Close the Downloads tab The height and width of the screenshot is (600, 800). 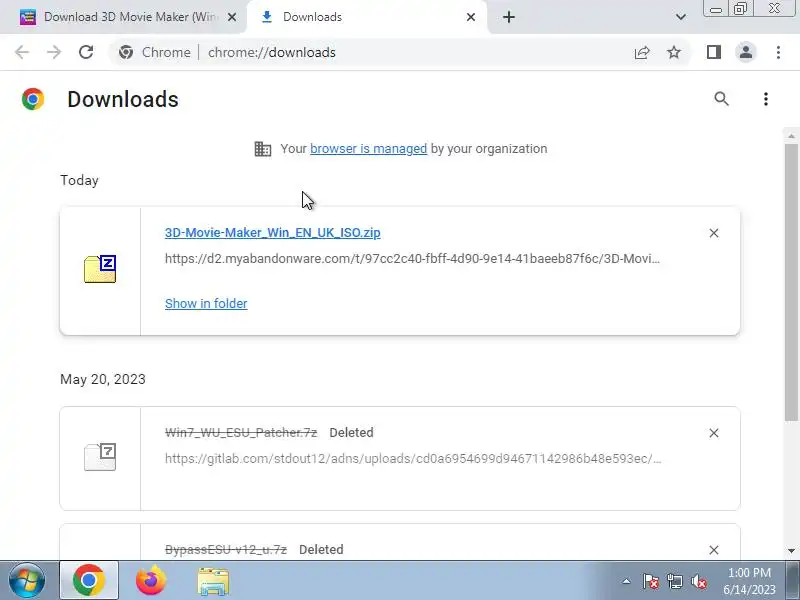(471, 17)
